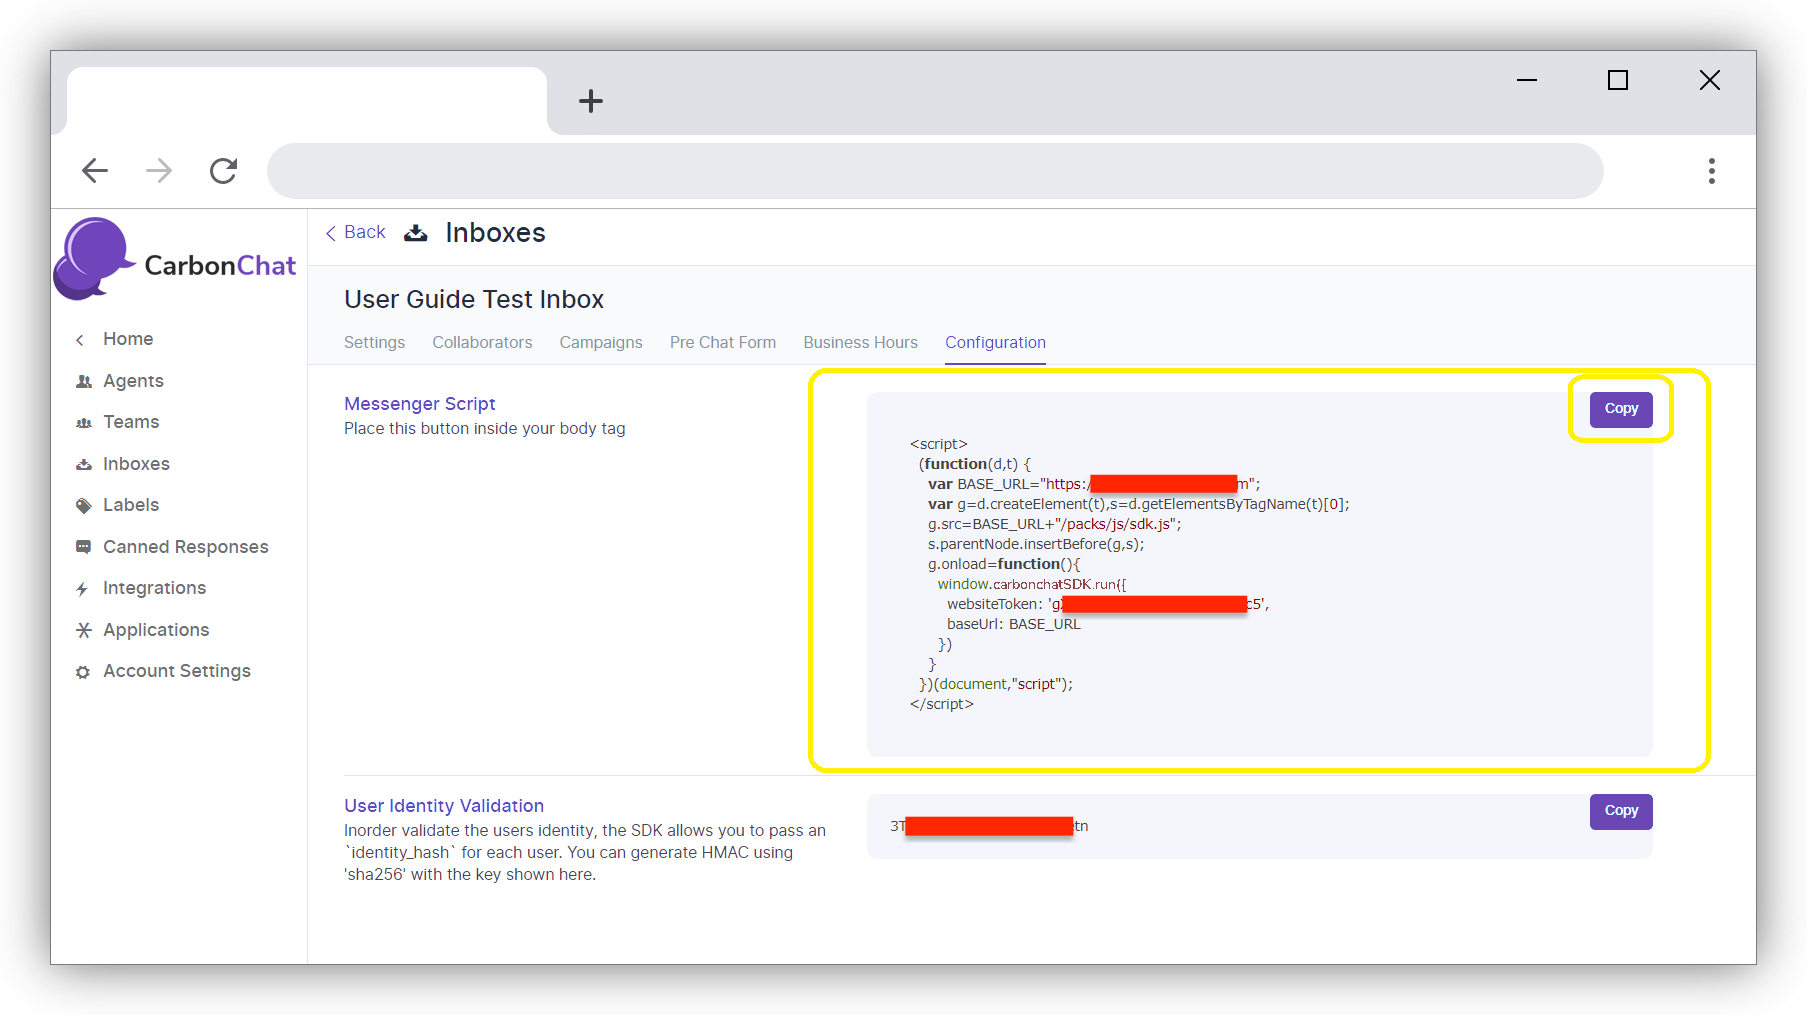Click the Account Settings gear icon

83,672
